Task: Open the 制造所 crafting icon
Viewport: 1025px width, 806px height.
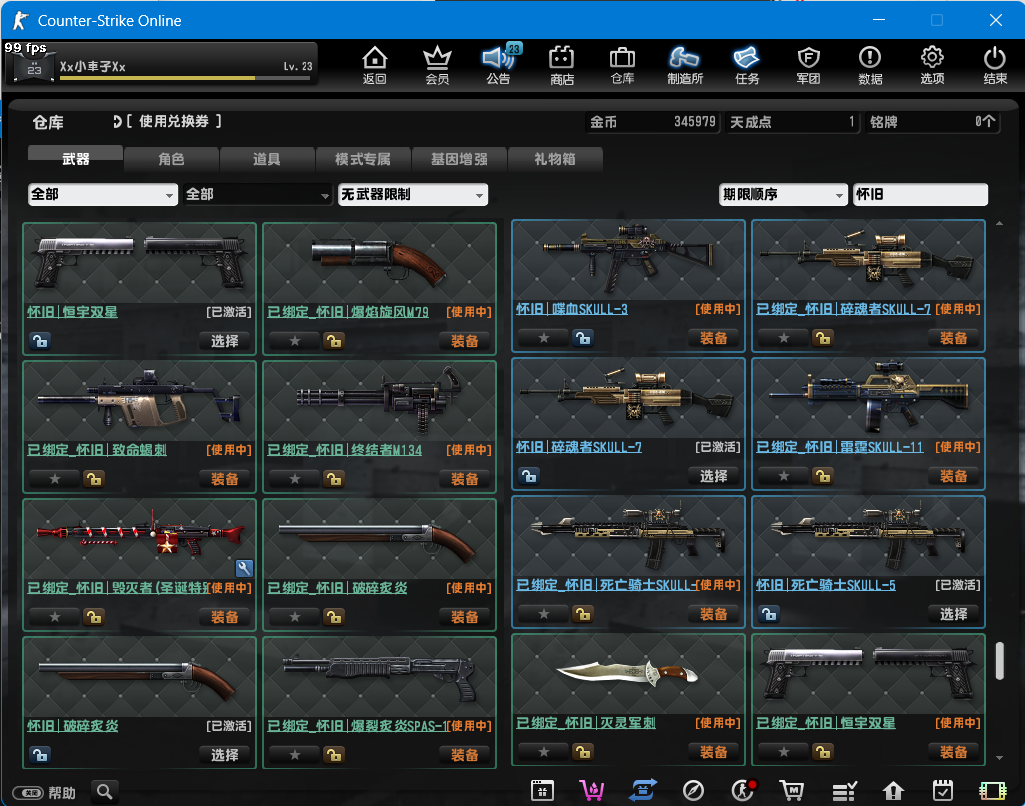Action: point(684,64)
